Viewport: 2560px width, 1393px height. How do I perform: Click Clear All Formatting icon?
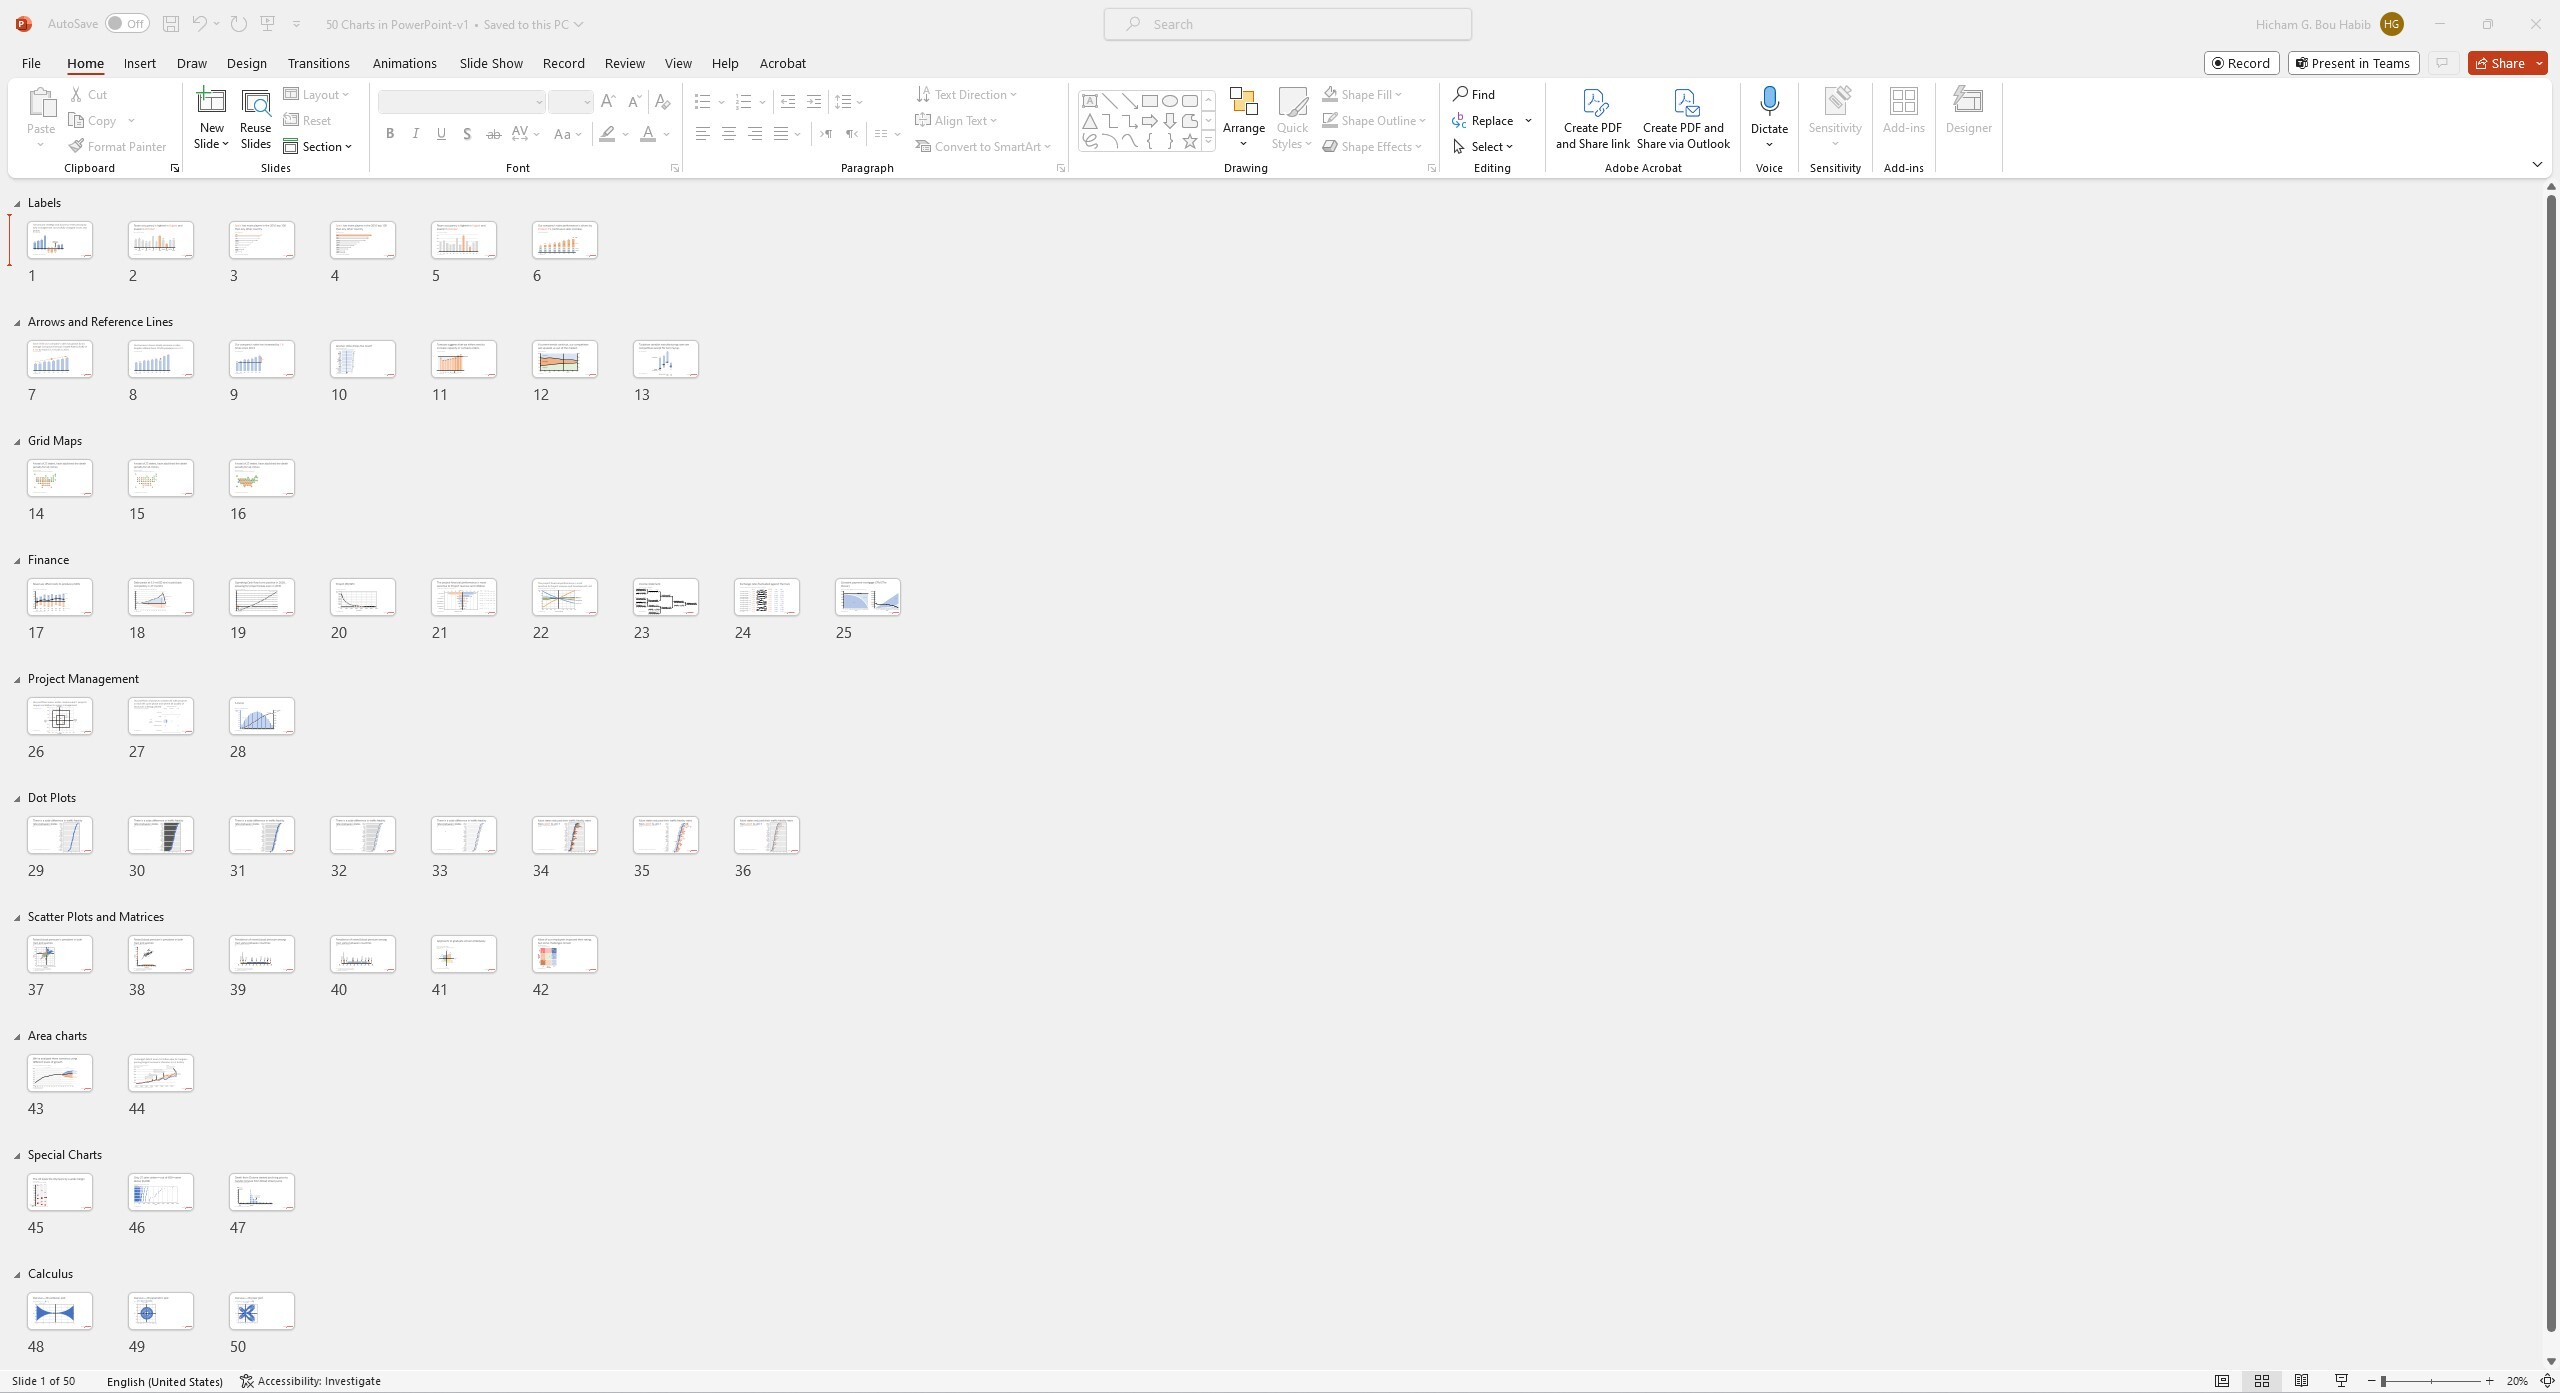pos(662,102)
